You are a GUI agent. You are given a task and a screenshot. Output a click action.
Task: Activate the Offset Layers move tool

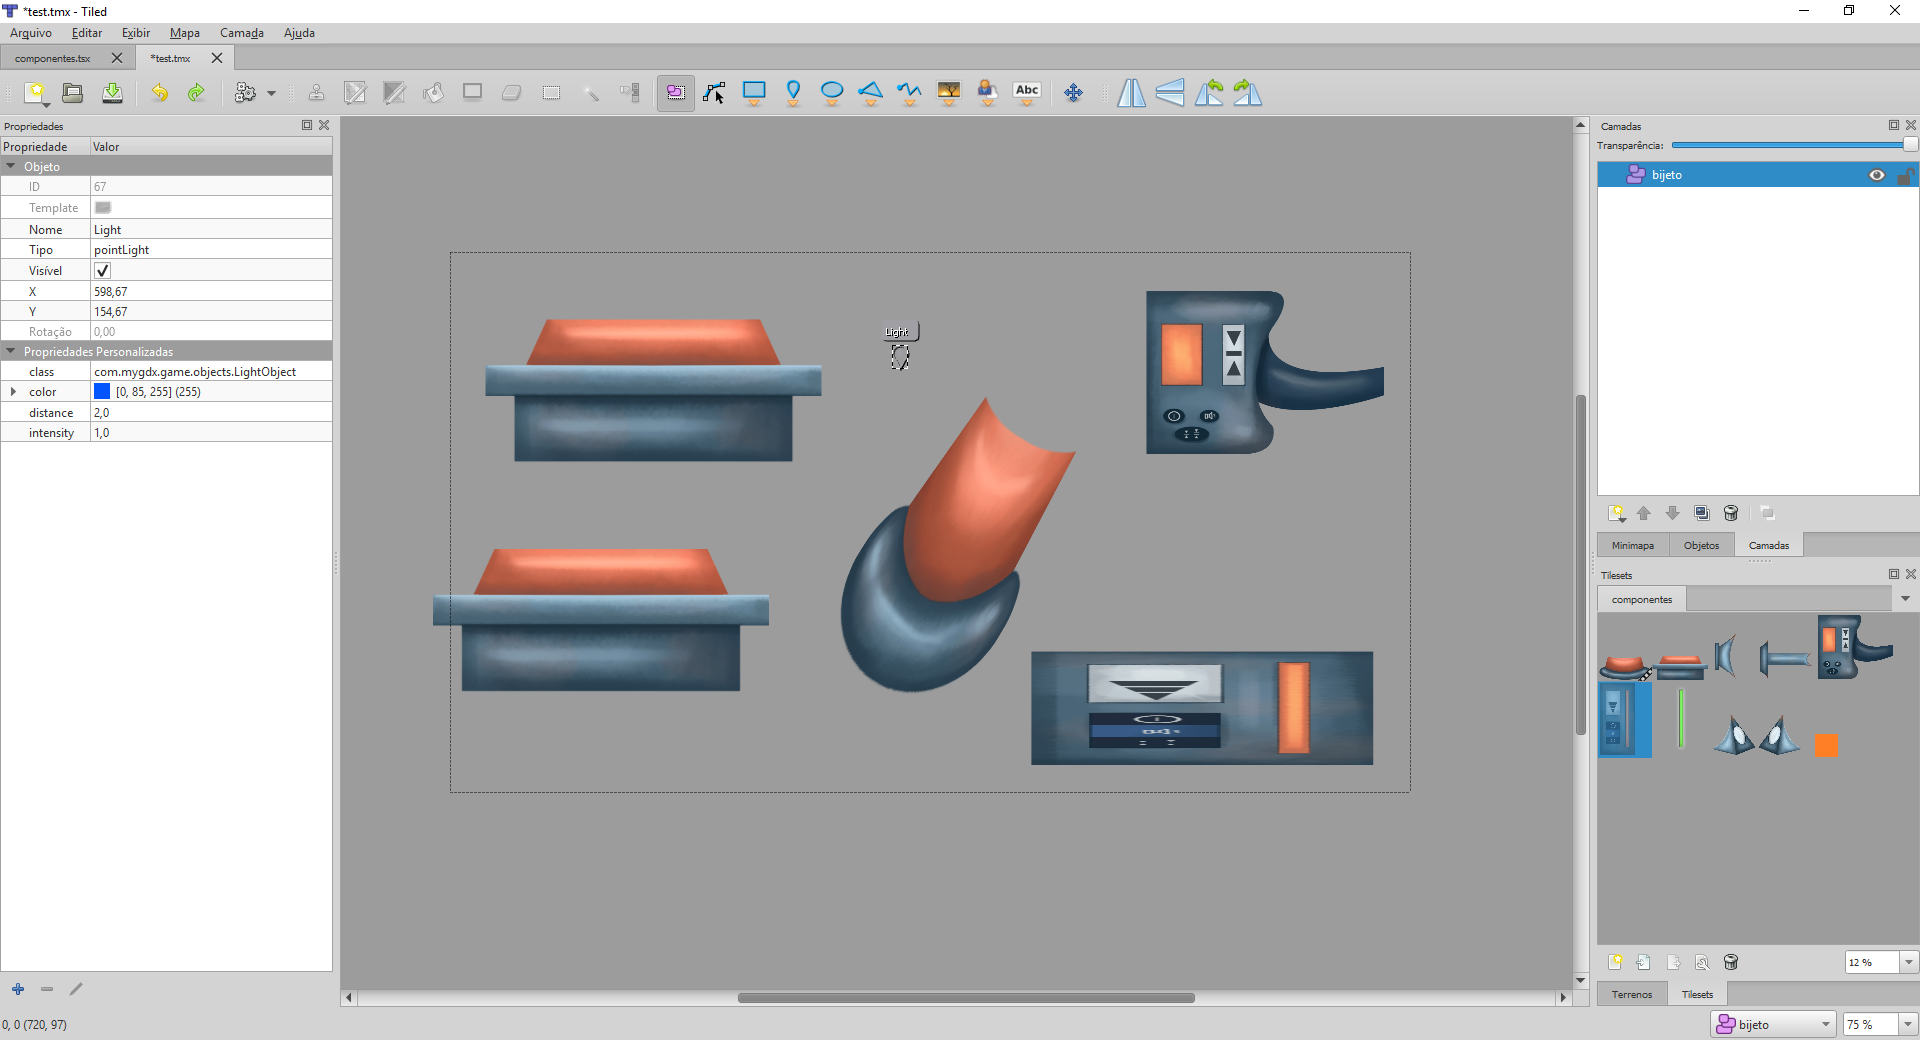1073,93
